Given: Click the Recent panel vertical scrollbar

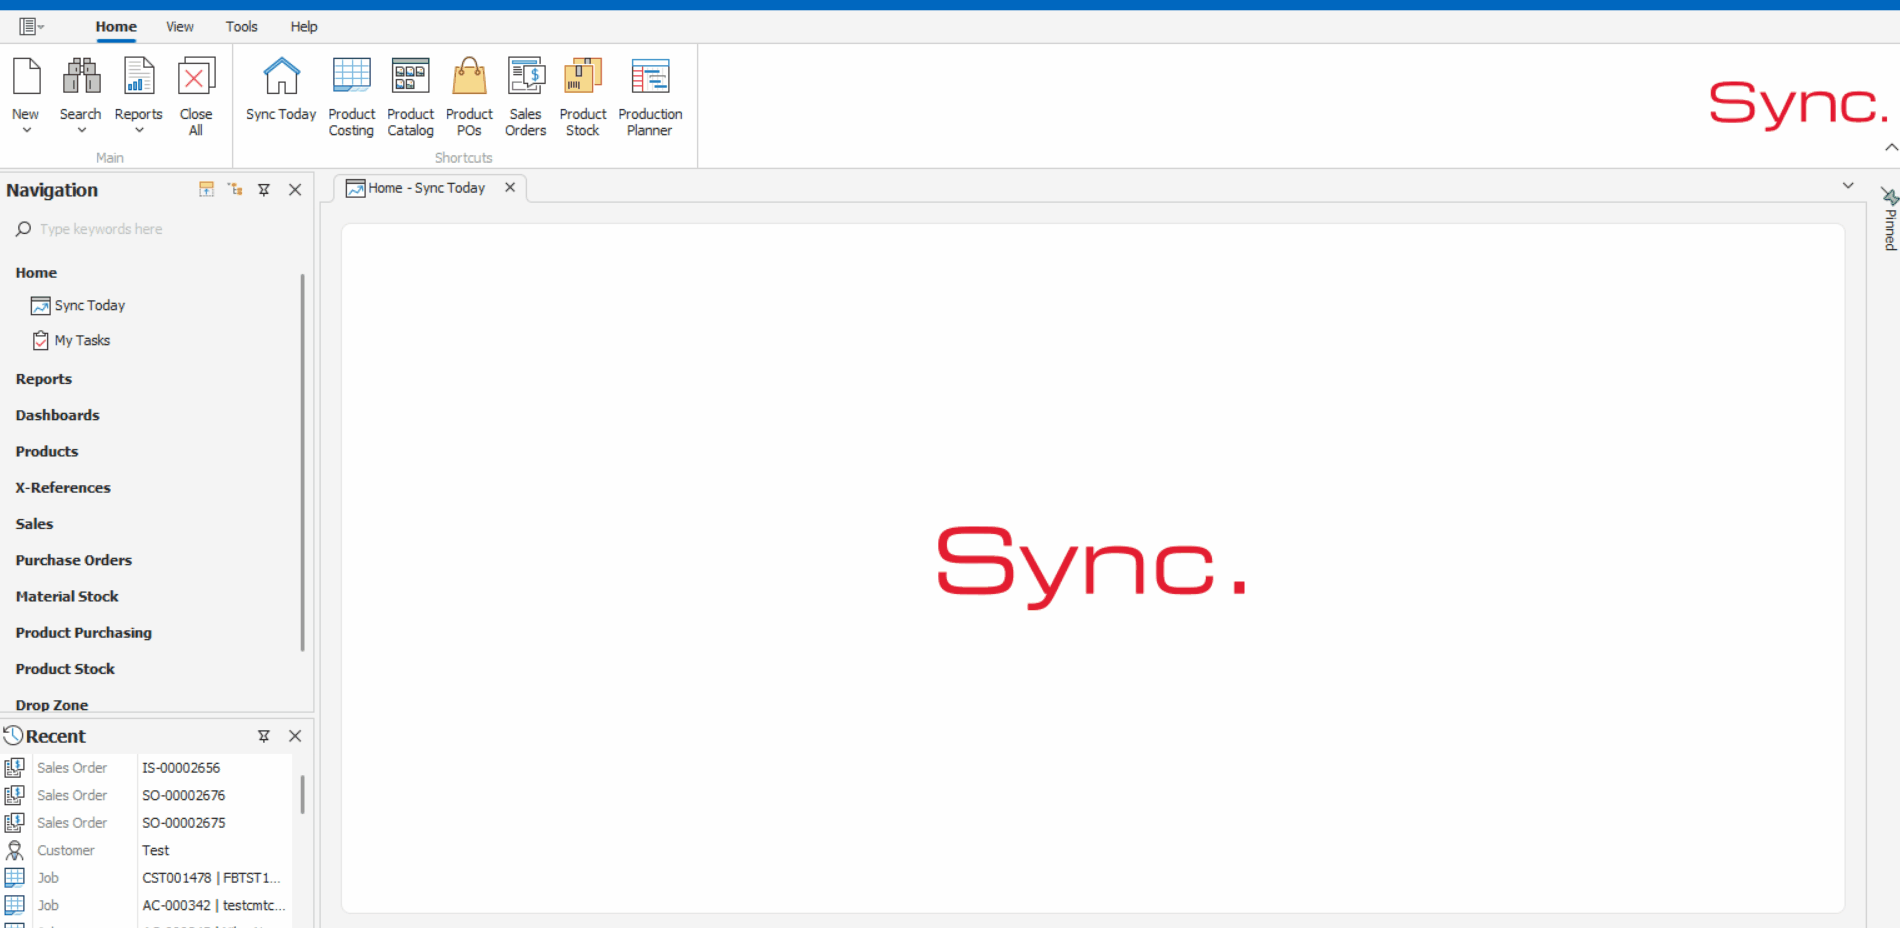Looking at the screenshot, I should (x=302, y=795).
